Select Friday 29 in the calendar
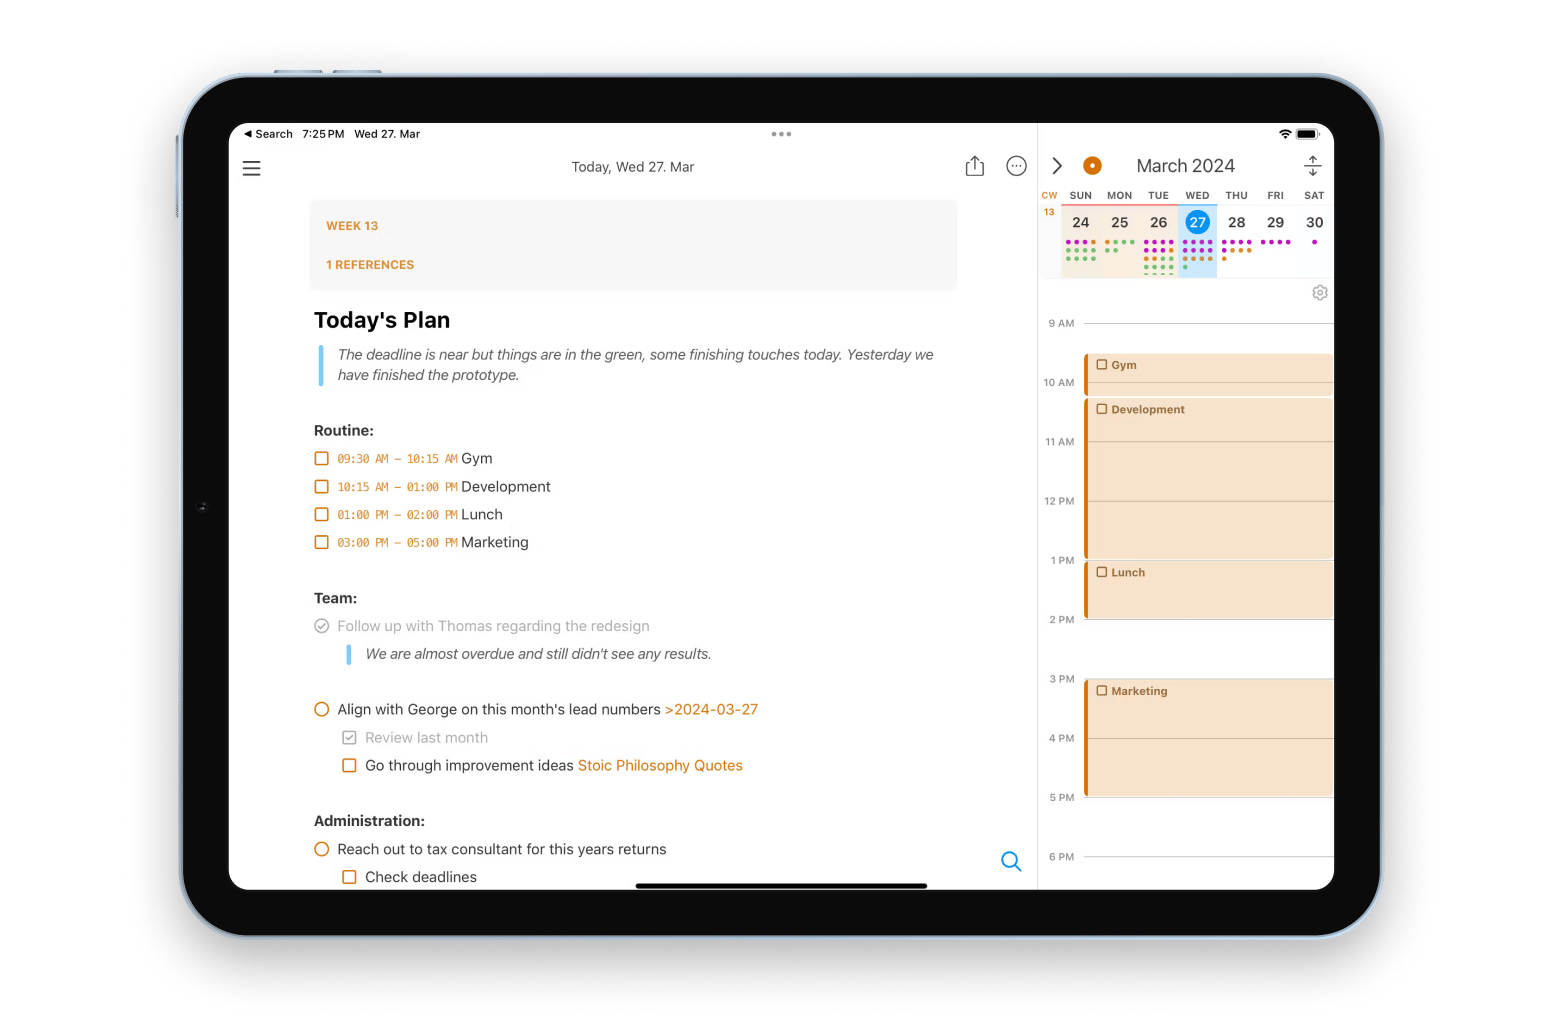The image size is (1560, 1030). (1276, 222)
